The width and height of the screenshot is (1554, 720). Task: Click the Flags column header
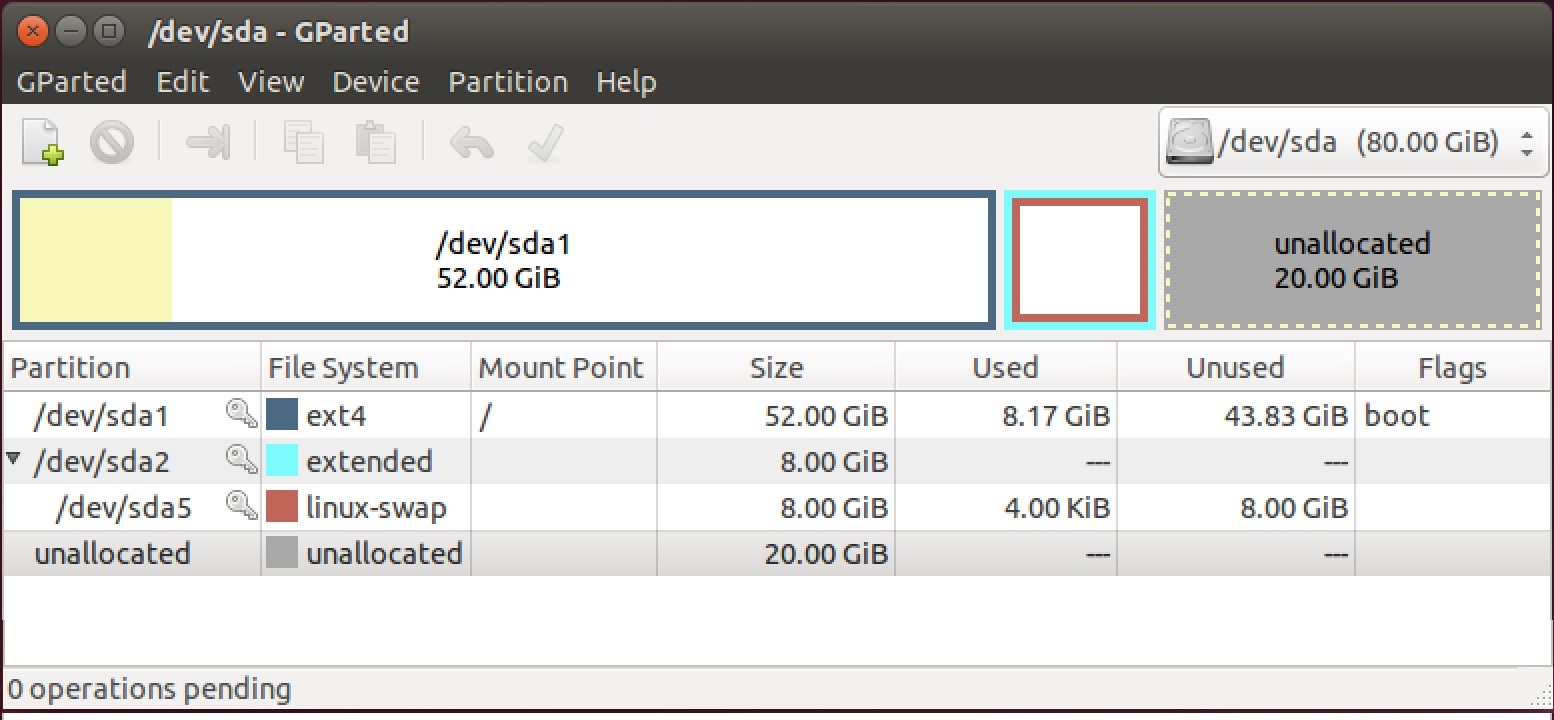1452,367
